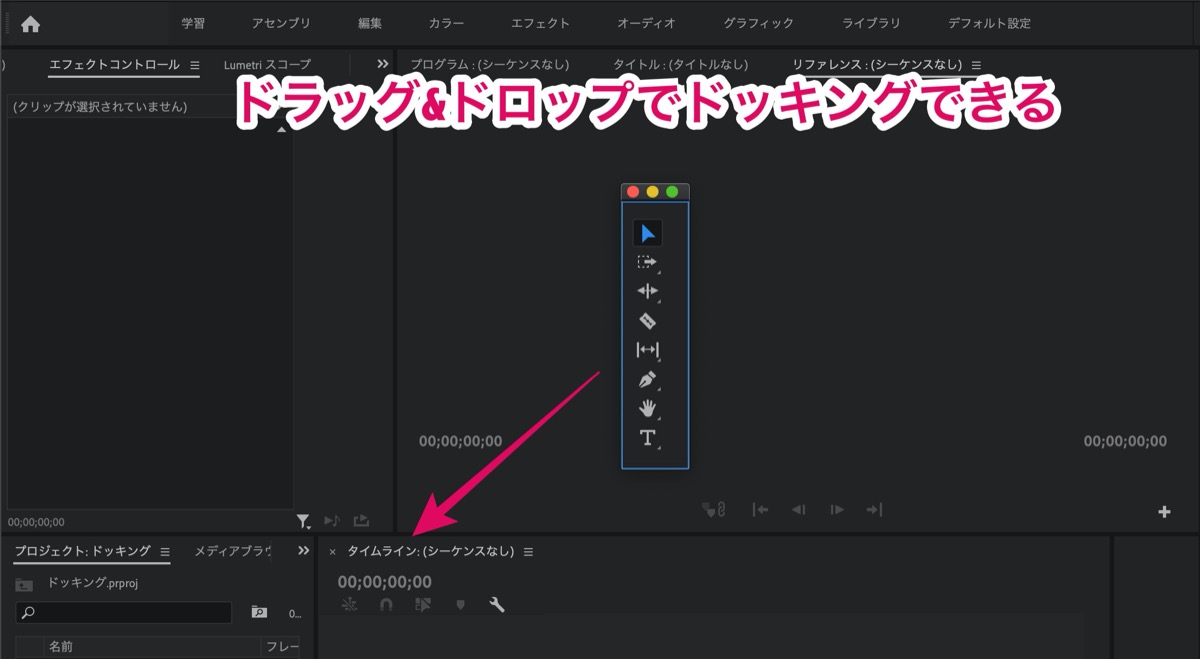The image size is (1200, 659).
Task: Open the プロジェクト: ドッキング tab
Action: [82, 551]
